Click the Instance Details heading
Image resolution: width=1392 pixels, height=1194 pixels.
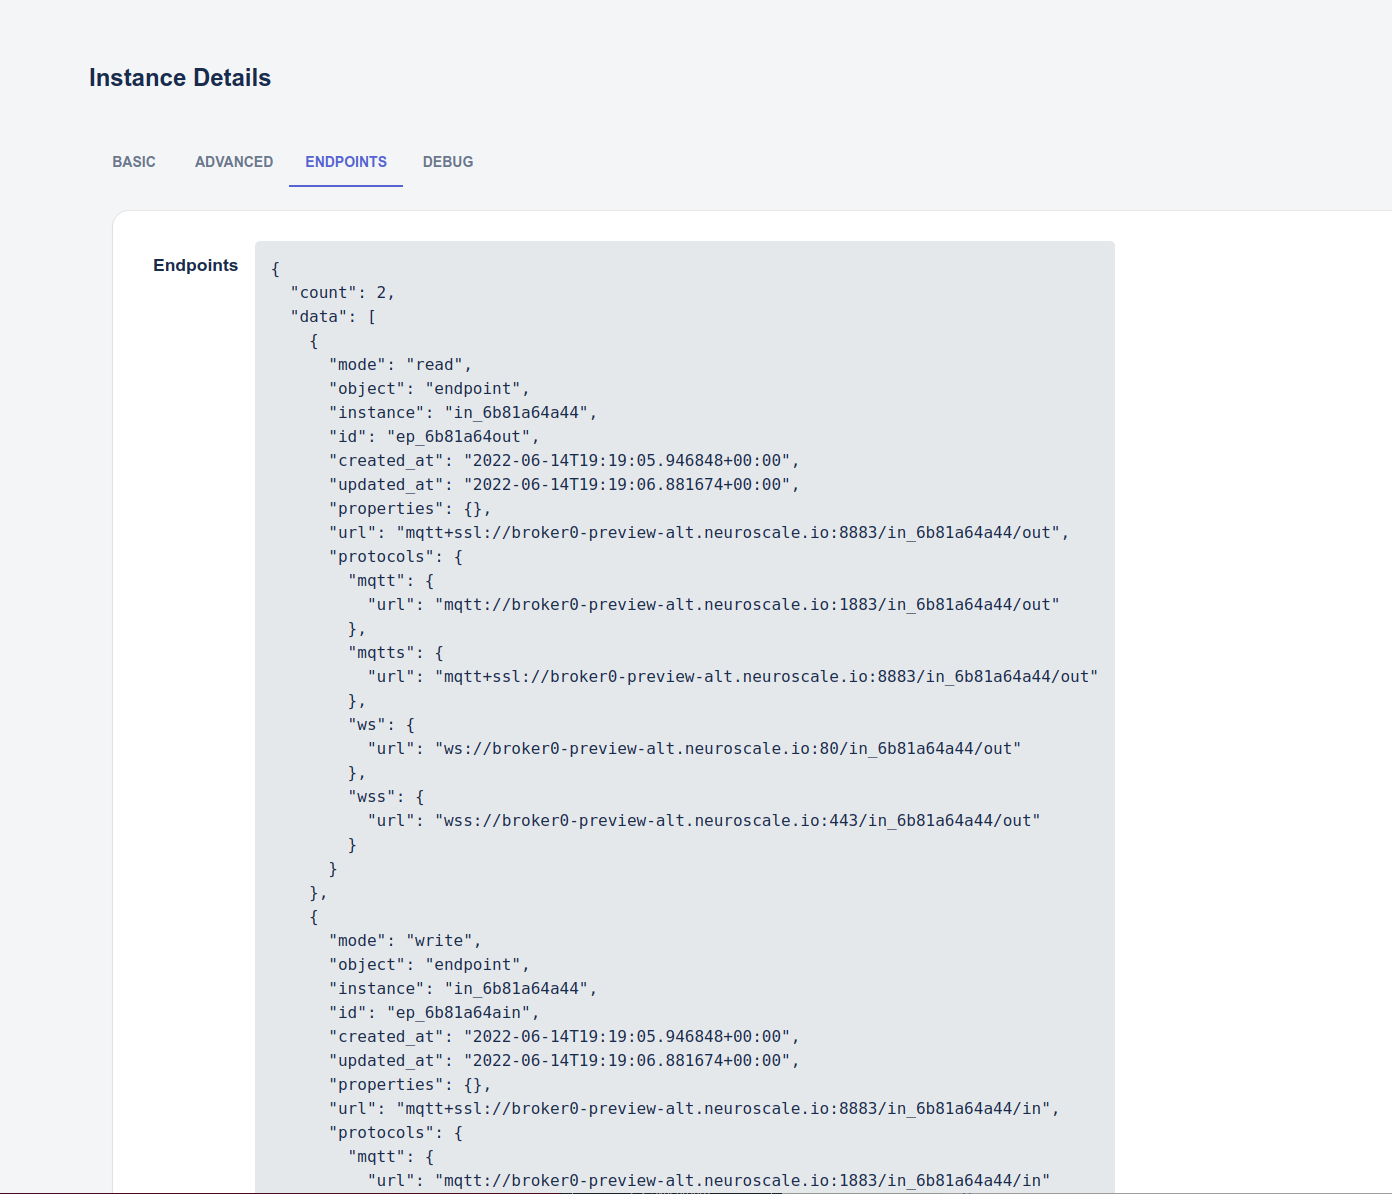click(x=180, y=78)
